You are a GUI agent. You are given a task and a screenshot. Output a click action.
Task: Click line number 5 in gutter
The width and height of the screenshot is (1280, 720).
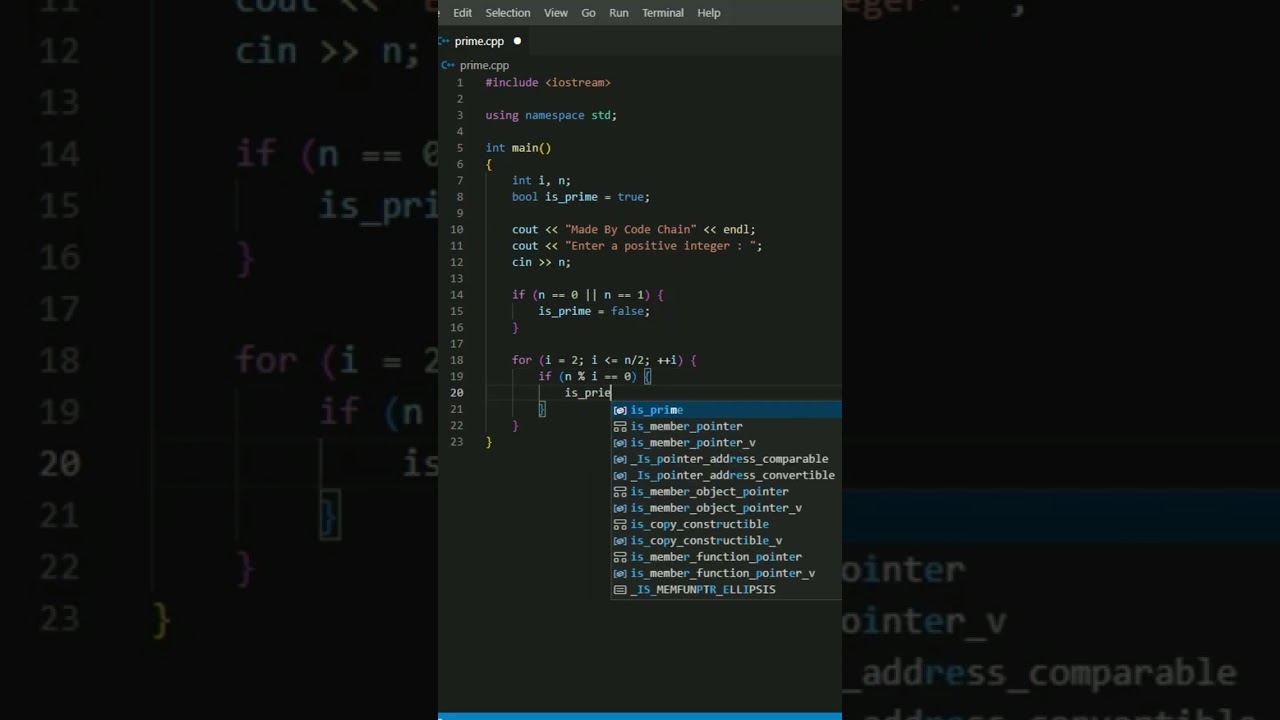(460, 148)
